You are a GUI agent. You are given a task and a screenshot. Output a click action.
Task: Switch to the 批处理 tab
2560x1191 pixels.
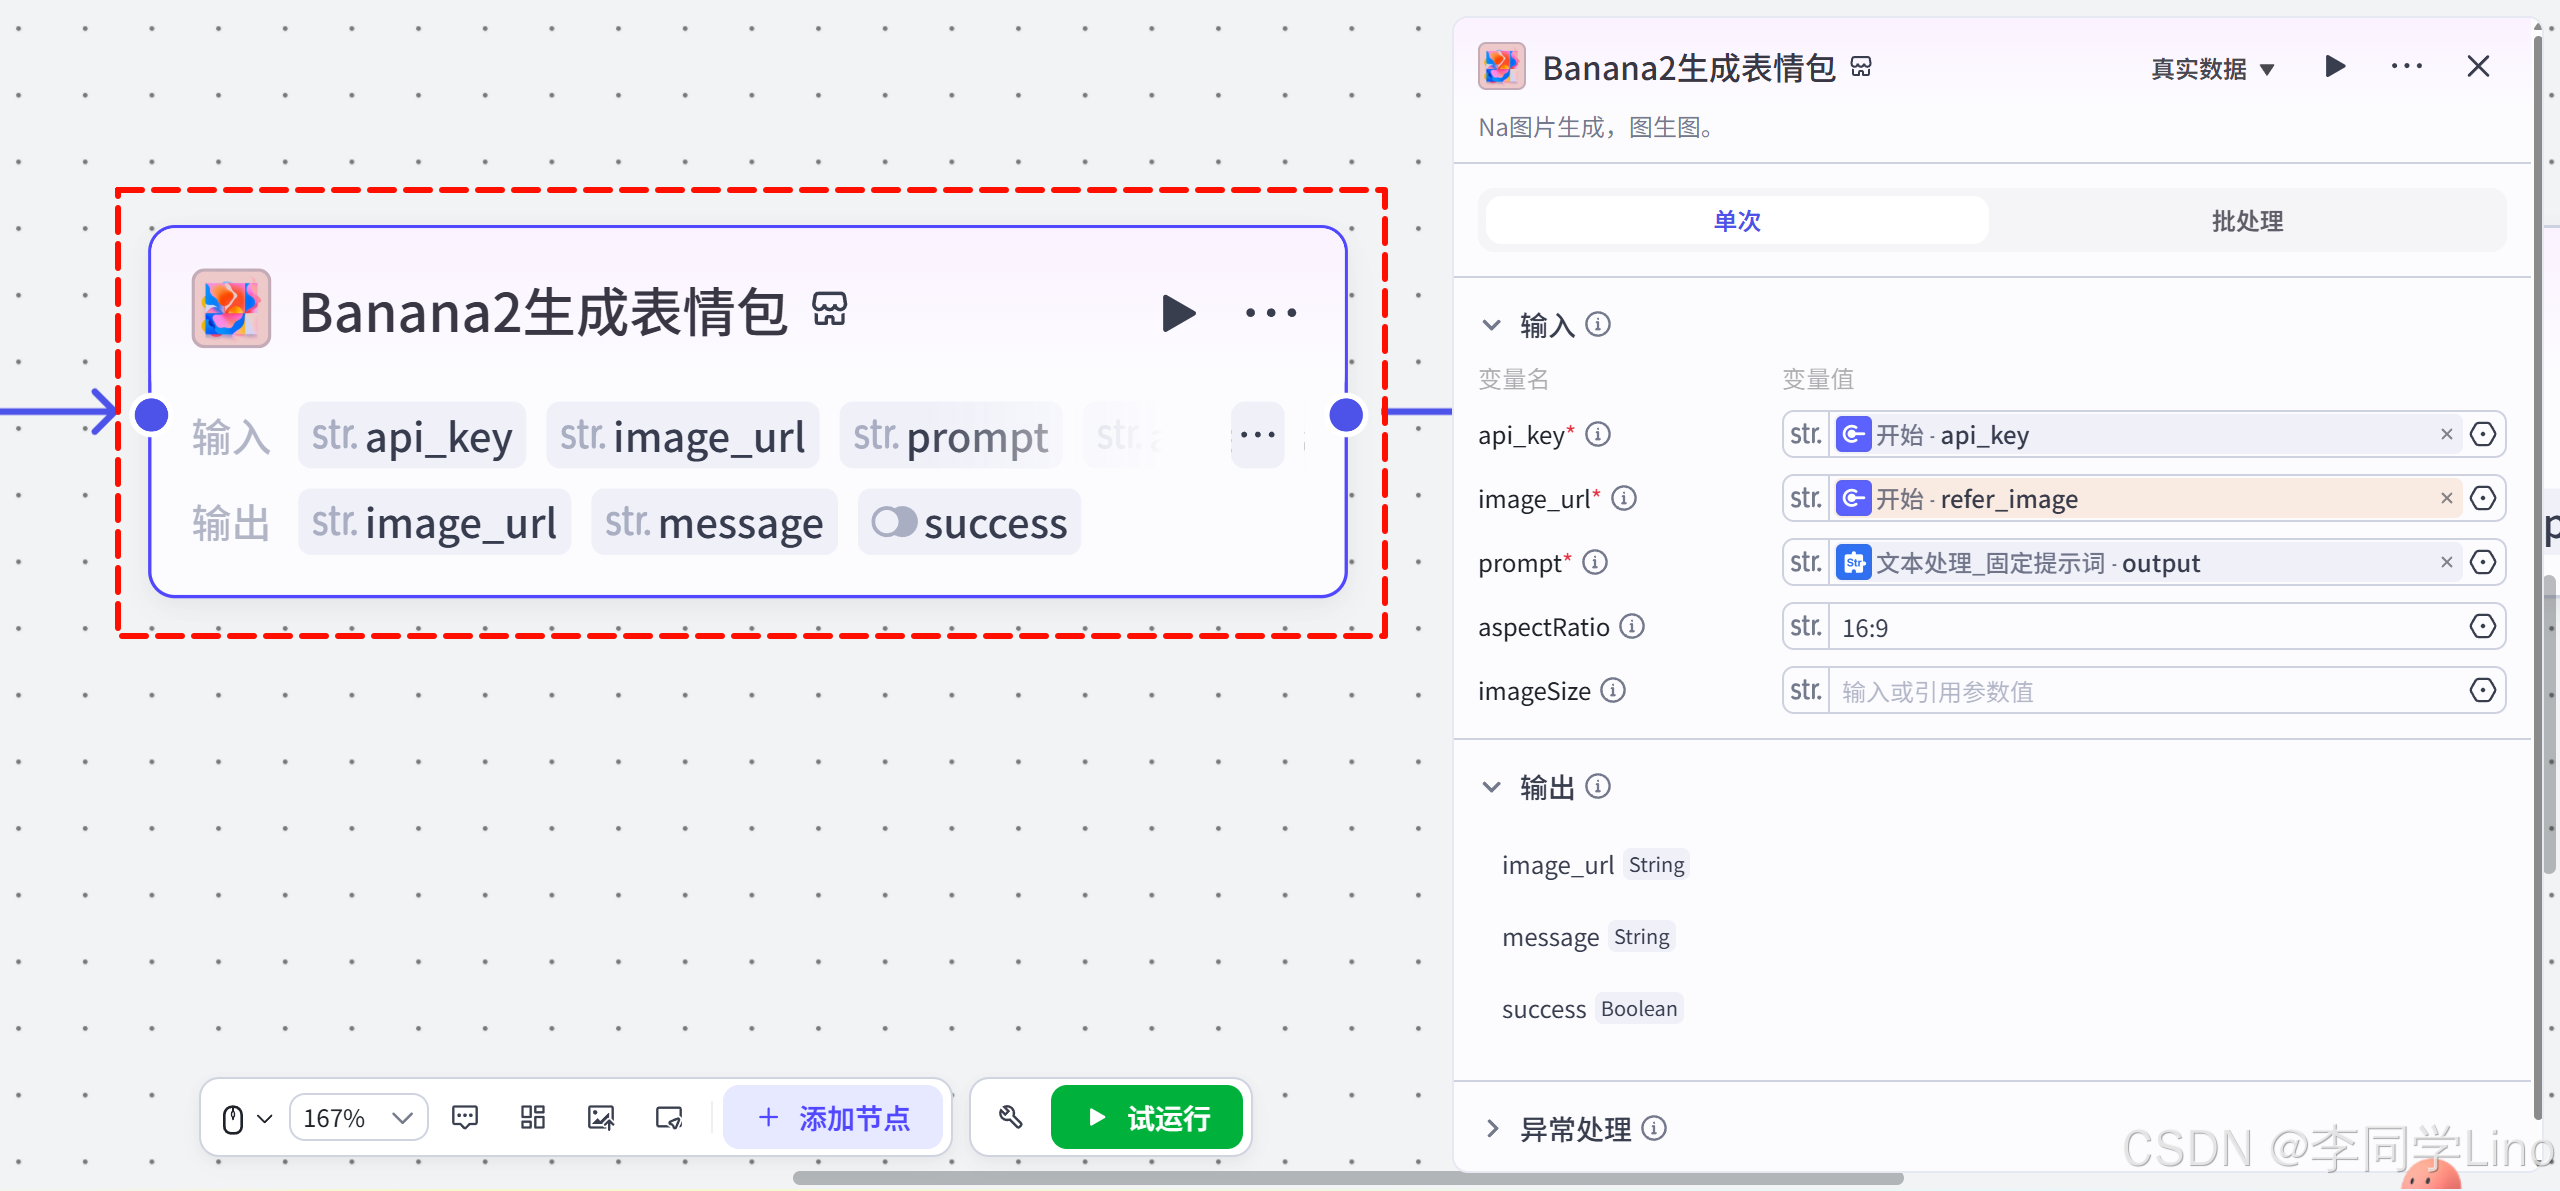point(2247,221)
